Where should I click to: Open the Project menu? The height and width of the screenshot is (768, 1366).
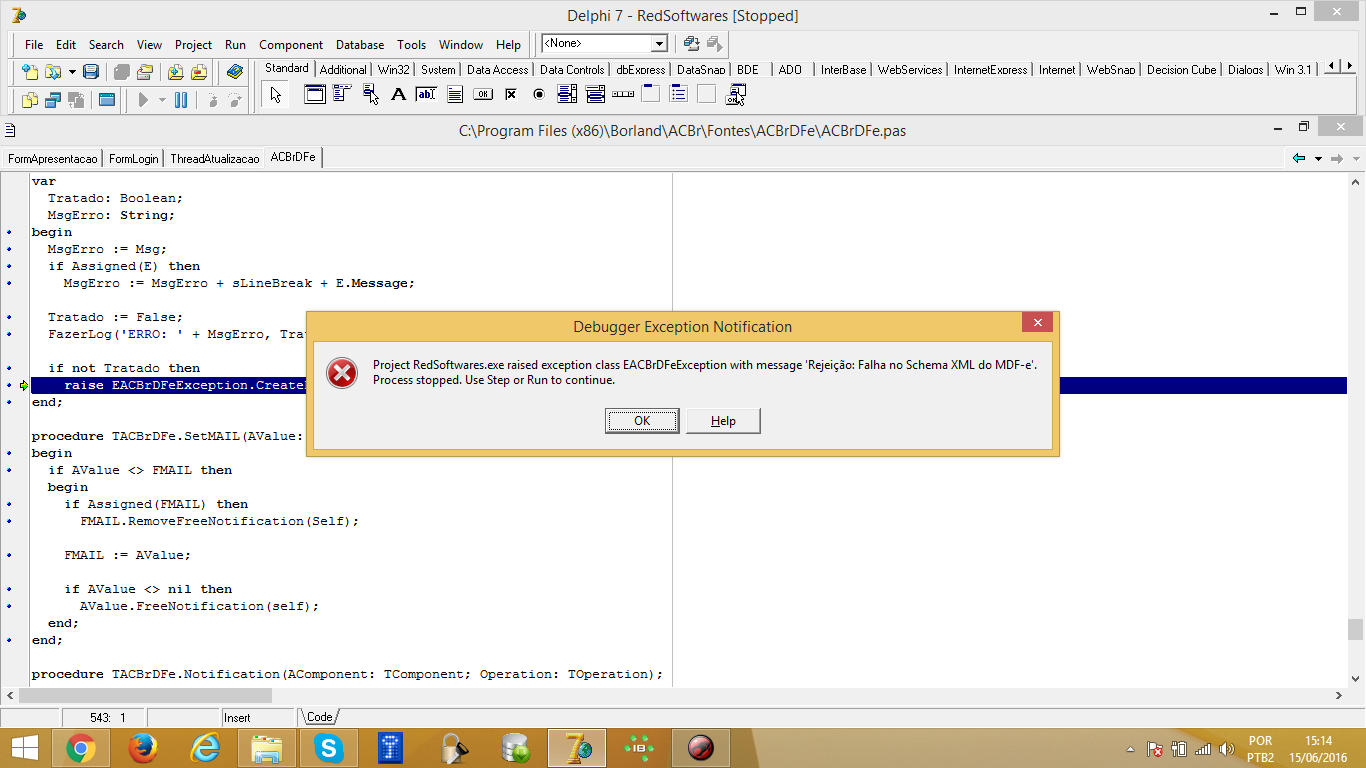pyautogui.click(x=193, y=45)
